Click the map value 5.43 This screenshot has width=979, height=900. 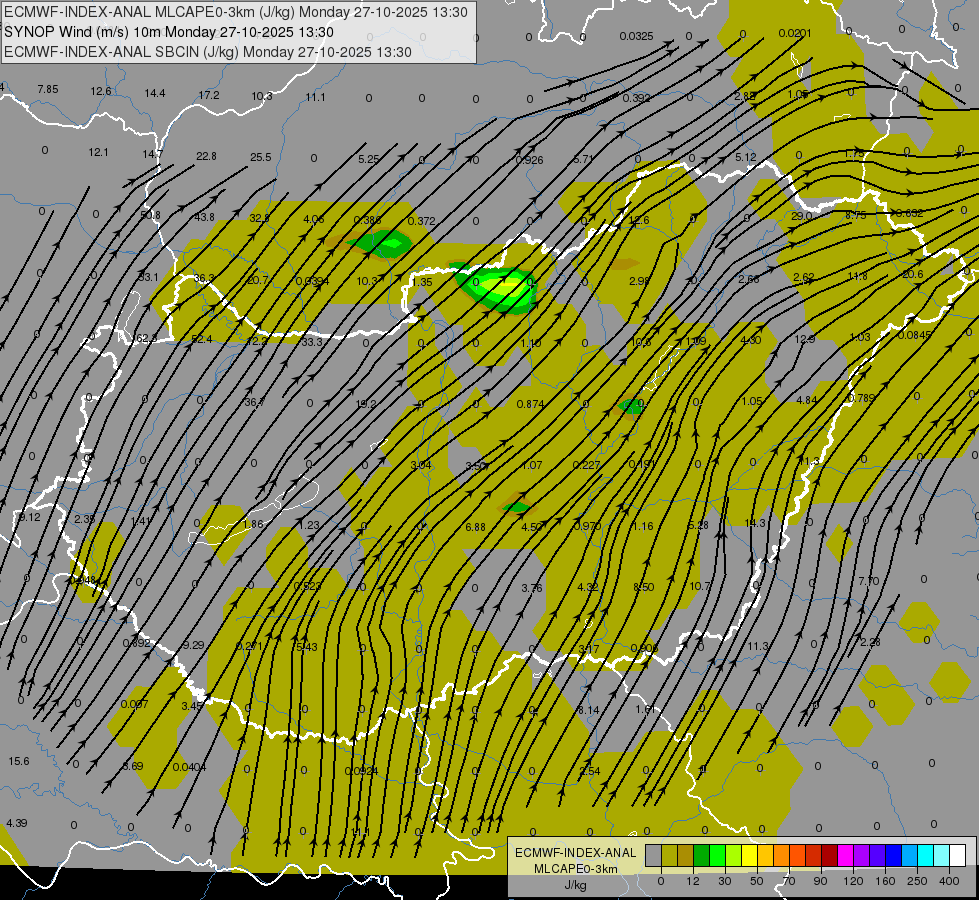point(307,647)
